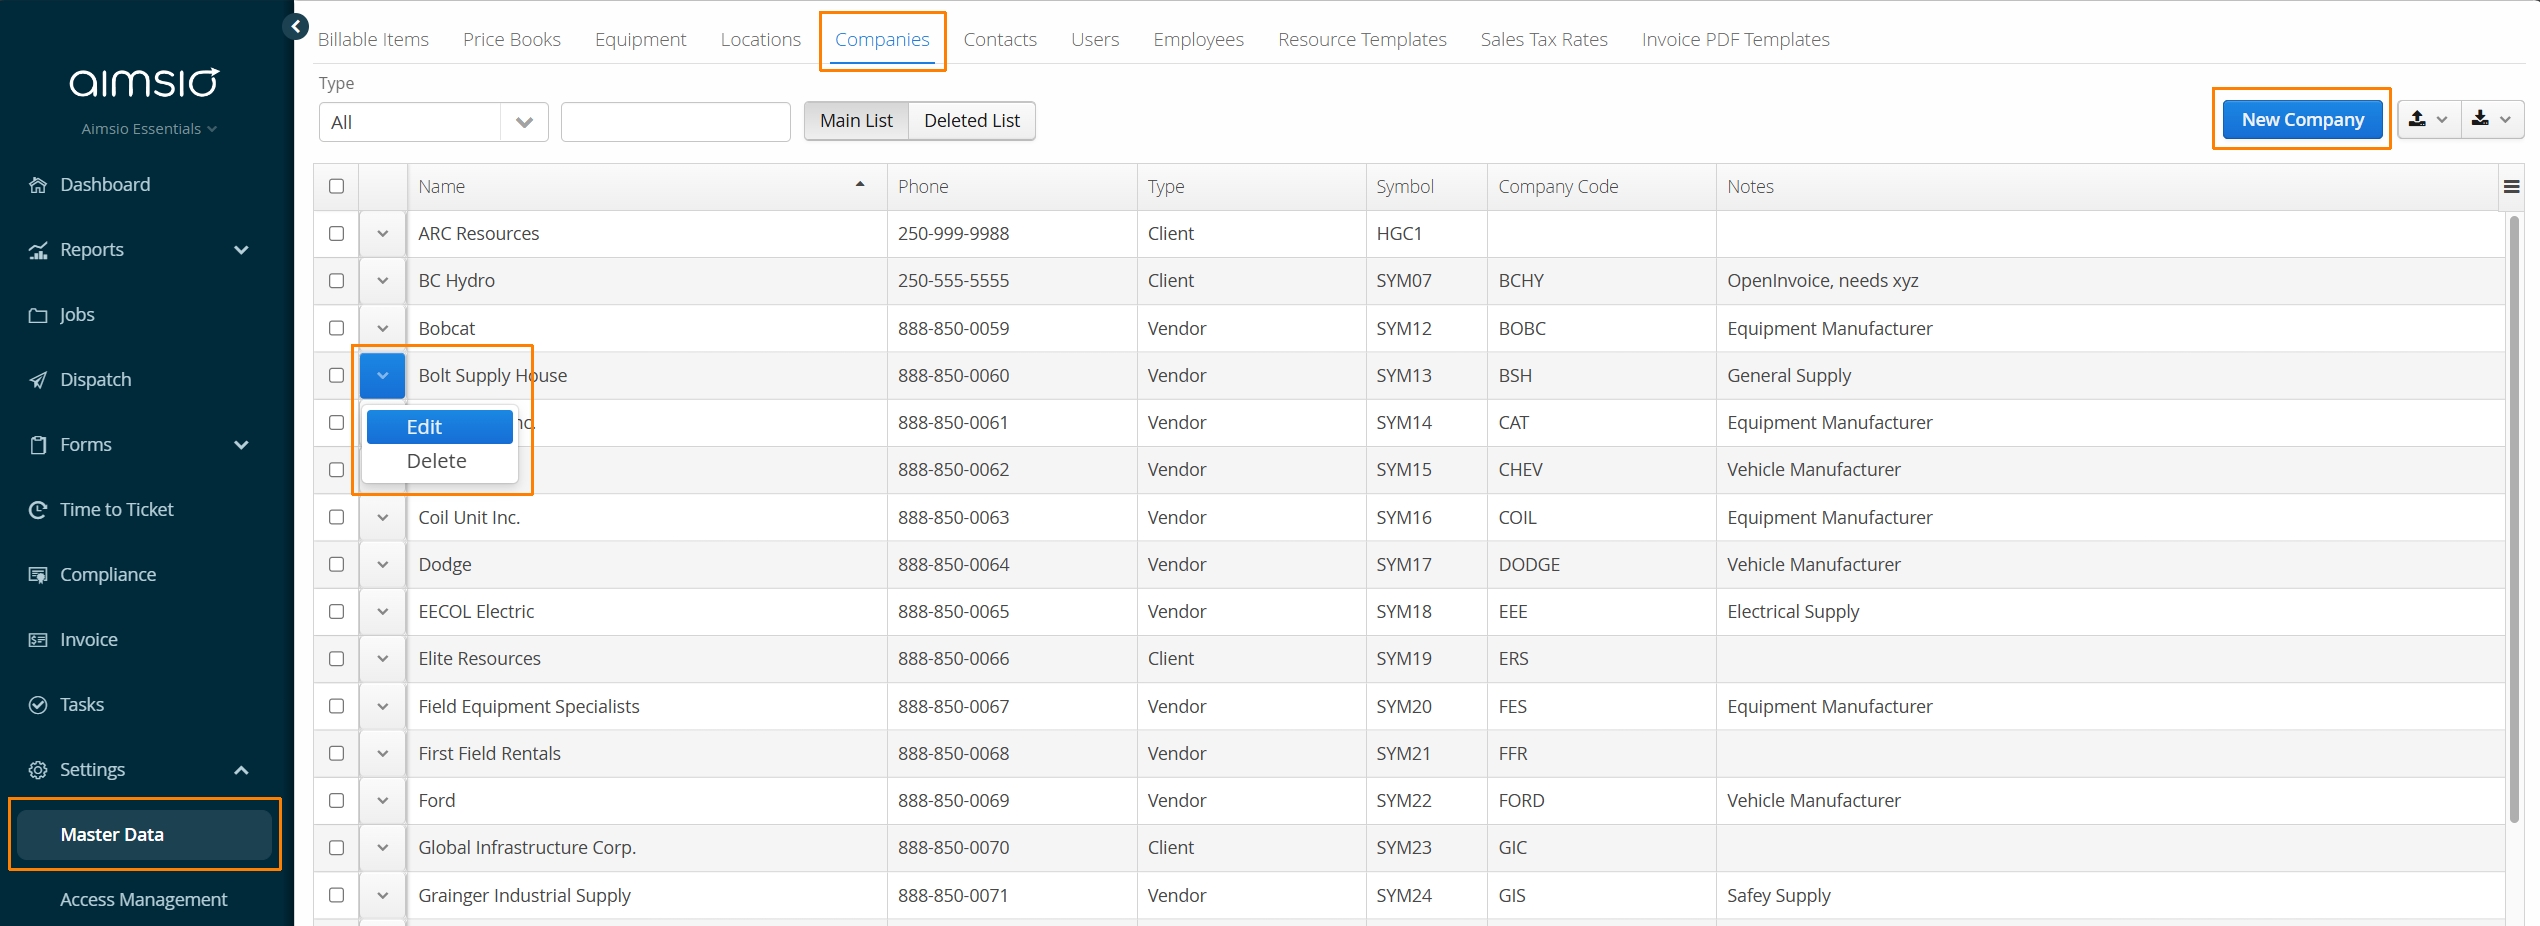Close row actions for Bolt Supply House
The image size is (2540, 926).
382,375
